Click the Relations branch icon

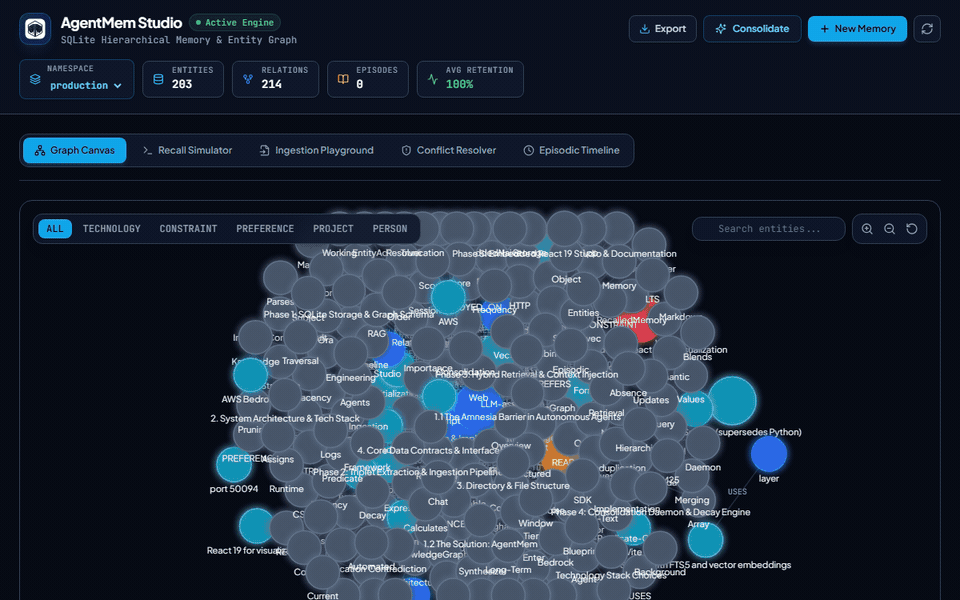[248, 79]
